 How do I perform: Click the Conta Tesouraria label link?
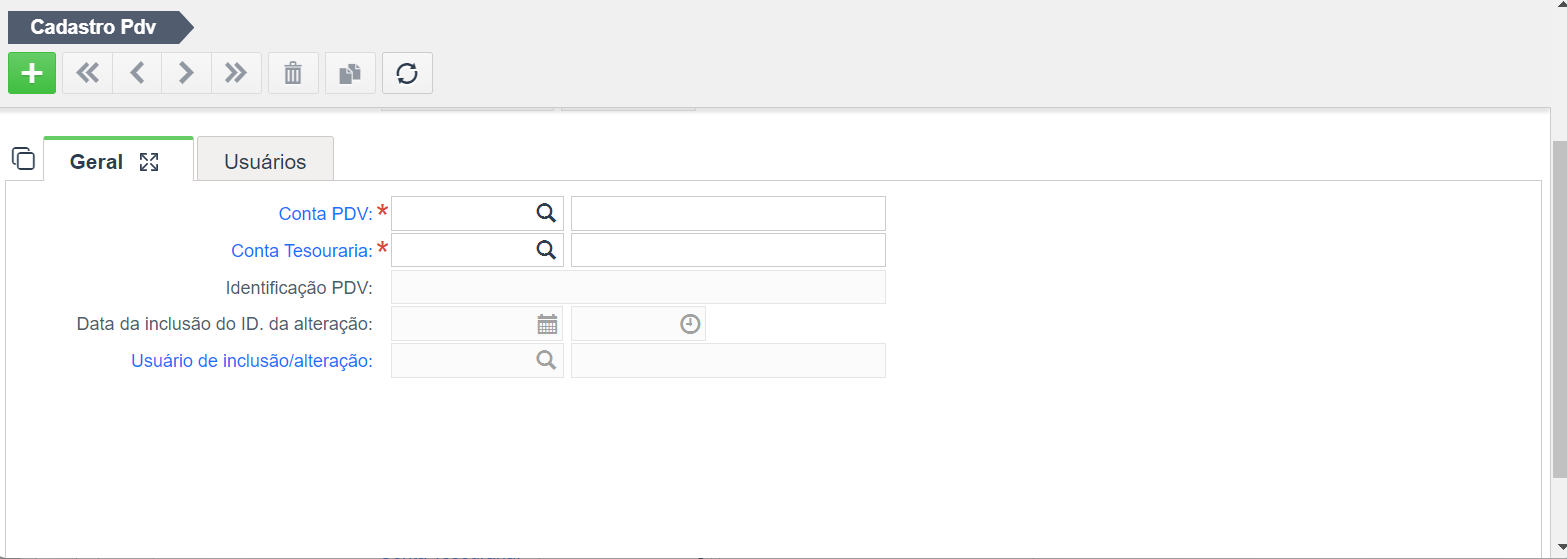[x=302, y=250]
